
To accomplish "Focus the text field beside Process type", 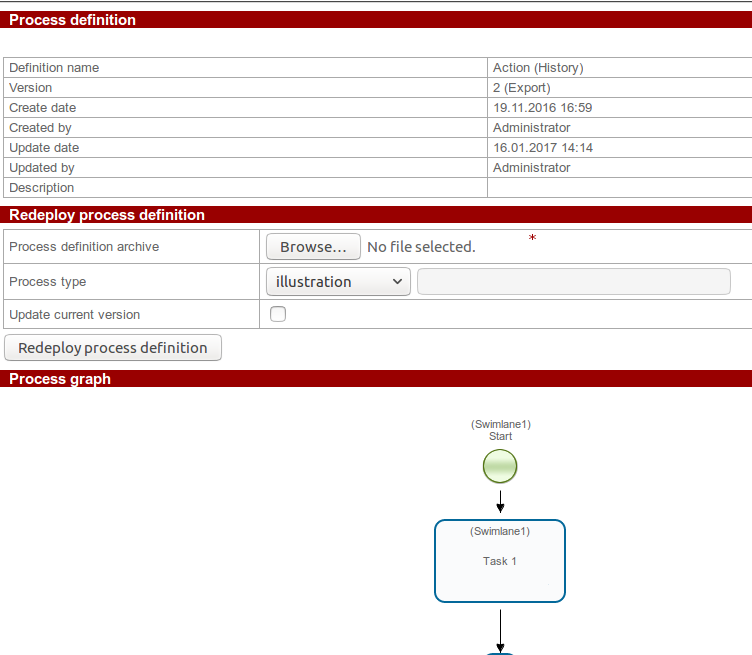I will pos(573,282).
